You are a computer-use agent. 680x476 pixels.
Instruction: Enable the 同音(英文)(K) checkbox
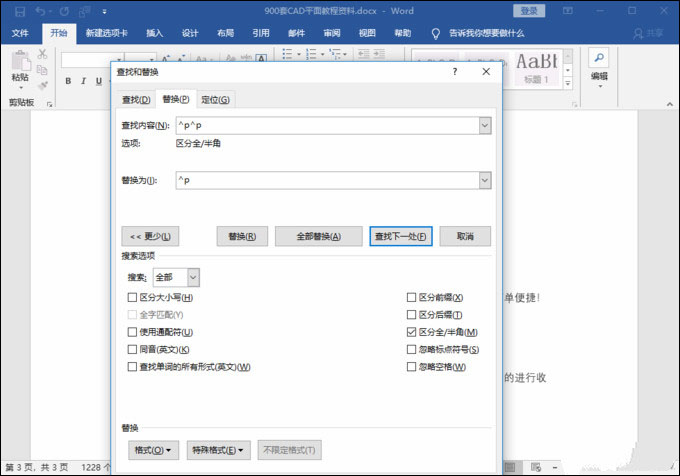pos(132,349)
